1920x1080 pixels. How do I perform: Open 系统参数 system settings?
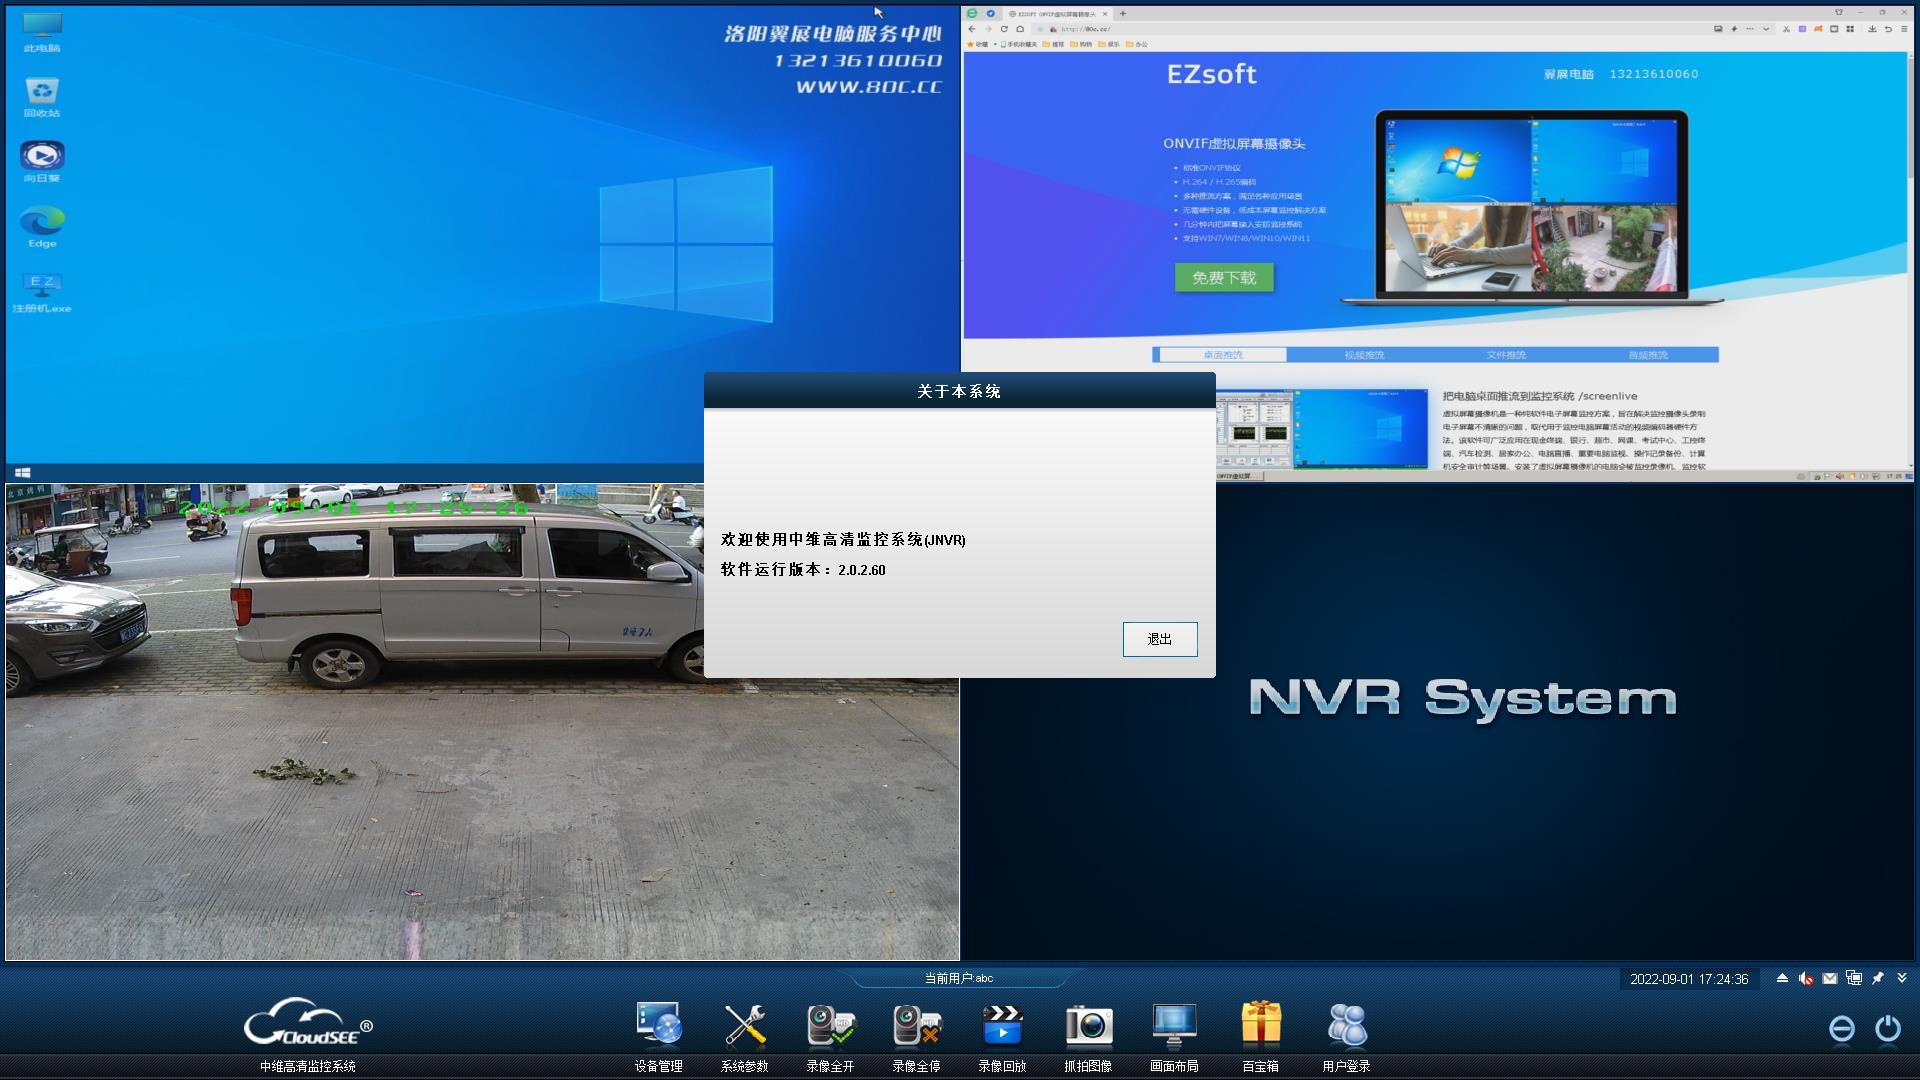coord(745,1026)
